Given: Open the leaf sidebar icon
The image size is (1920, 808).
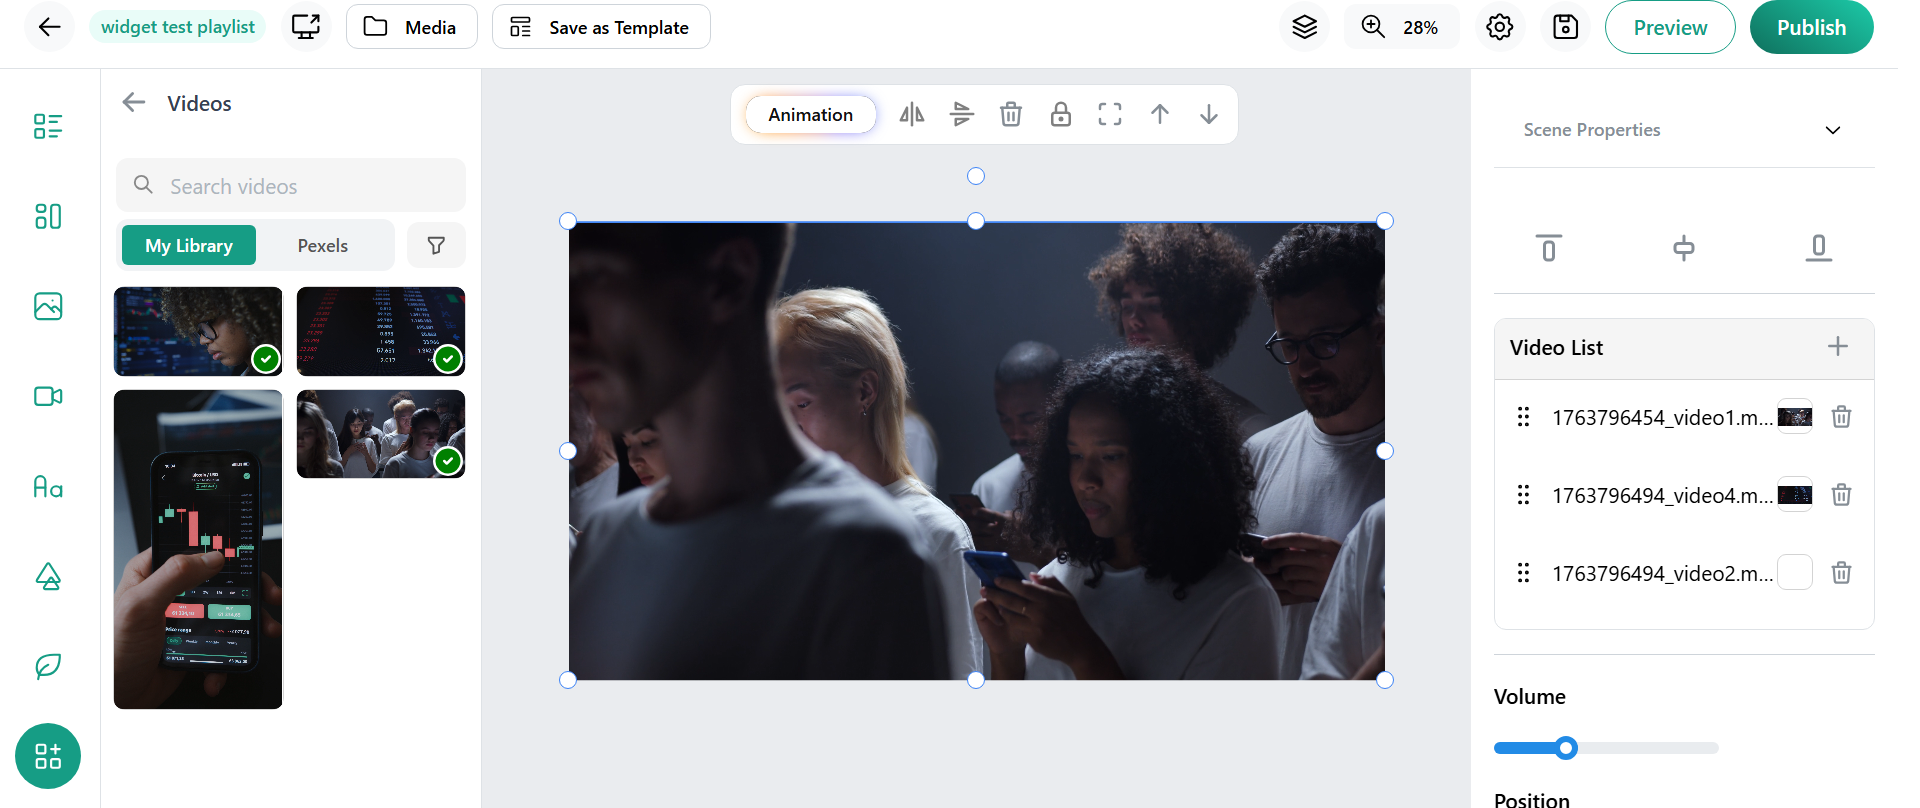Looking at the screenshot, I should [48, 666].
